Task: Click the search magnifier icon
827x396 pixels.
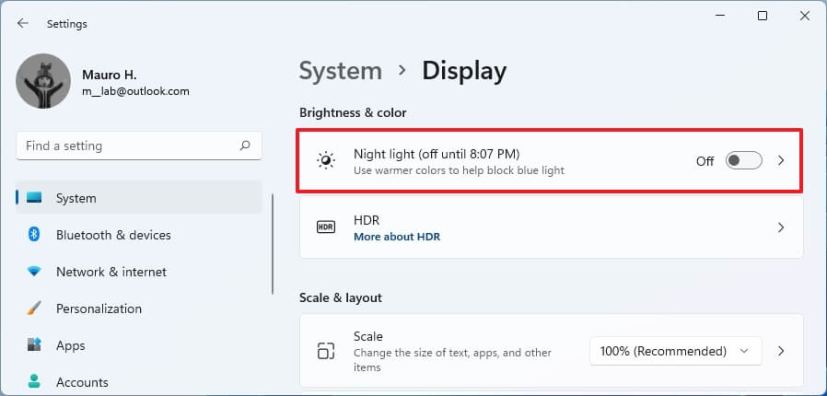Action: pyautogui.click(x=245, y=146)
